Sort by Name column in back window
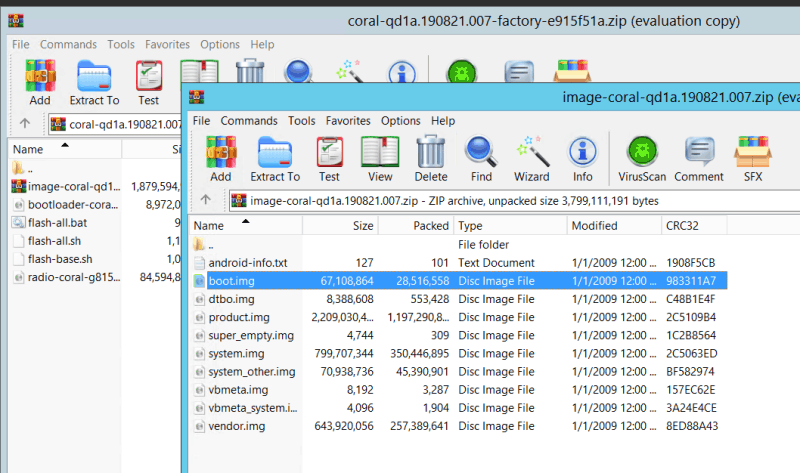Screen dimensions: 800x473 (65, 149)
